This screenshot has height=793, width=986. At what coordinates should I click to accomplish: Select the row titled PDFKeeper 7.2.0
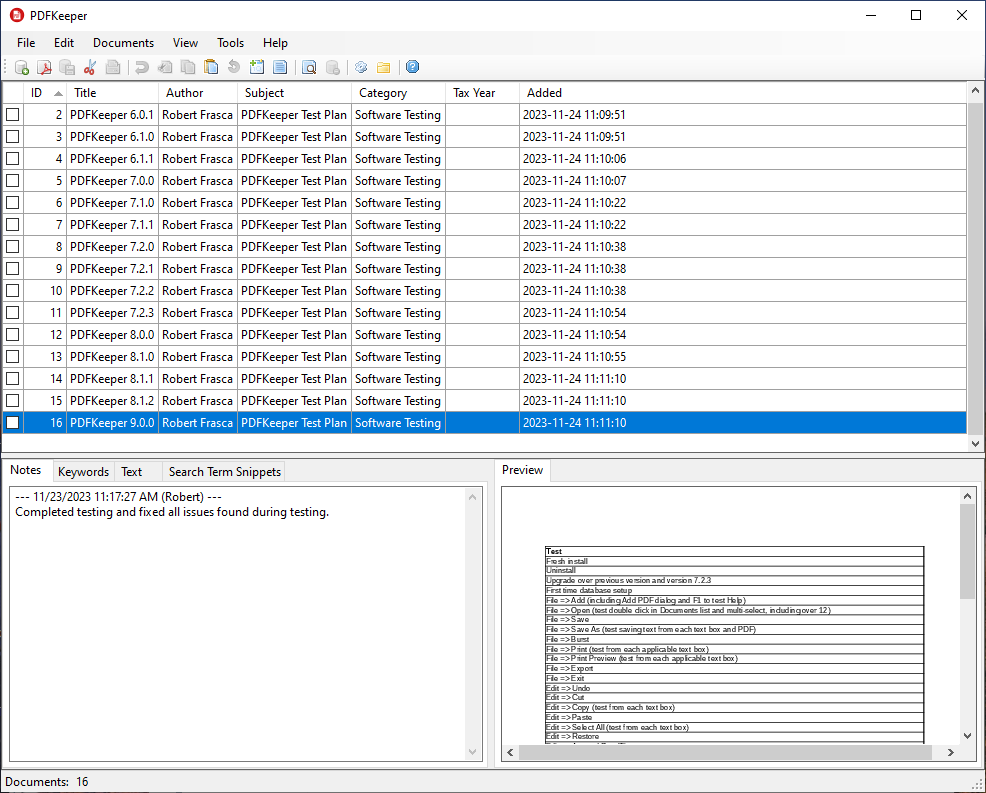click(484, 247)
